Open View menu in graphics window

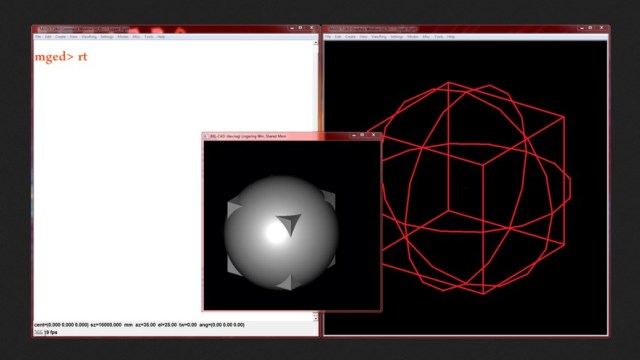(x=363, y=37)
